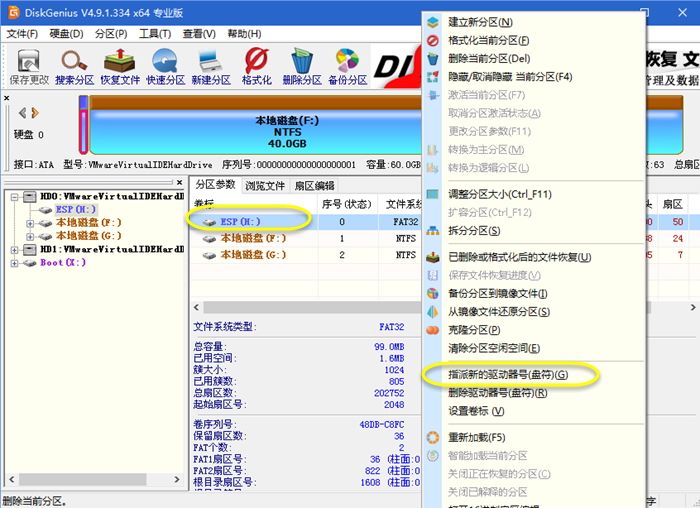Close the left tree panel
700x508 pixels.
[x=179, y=182]
